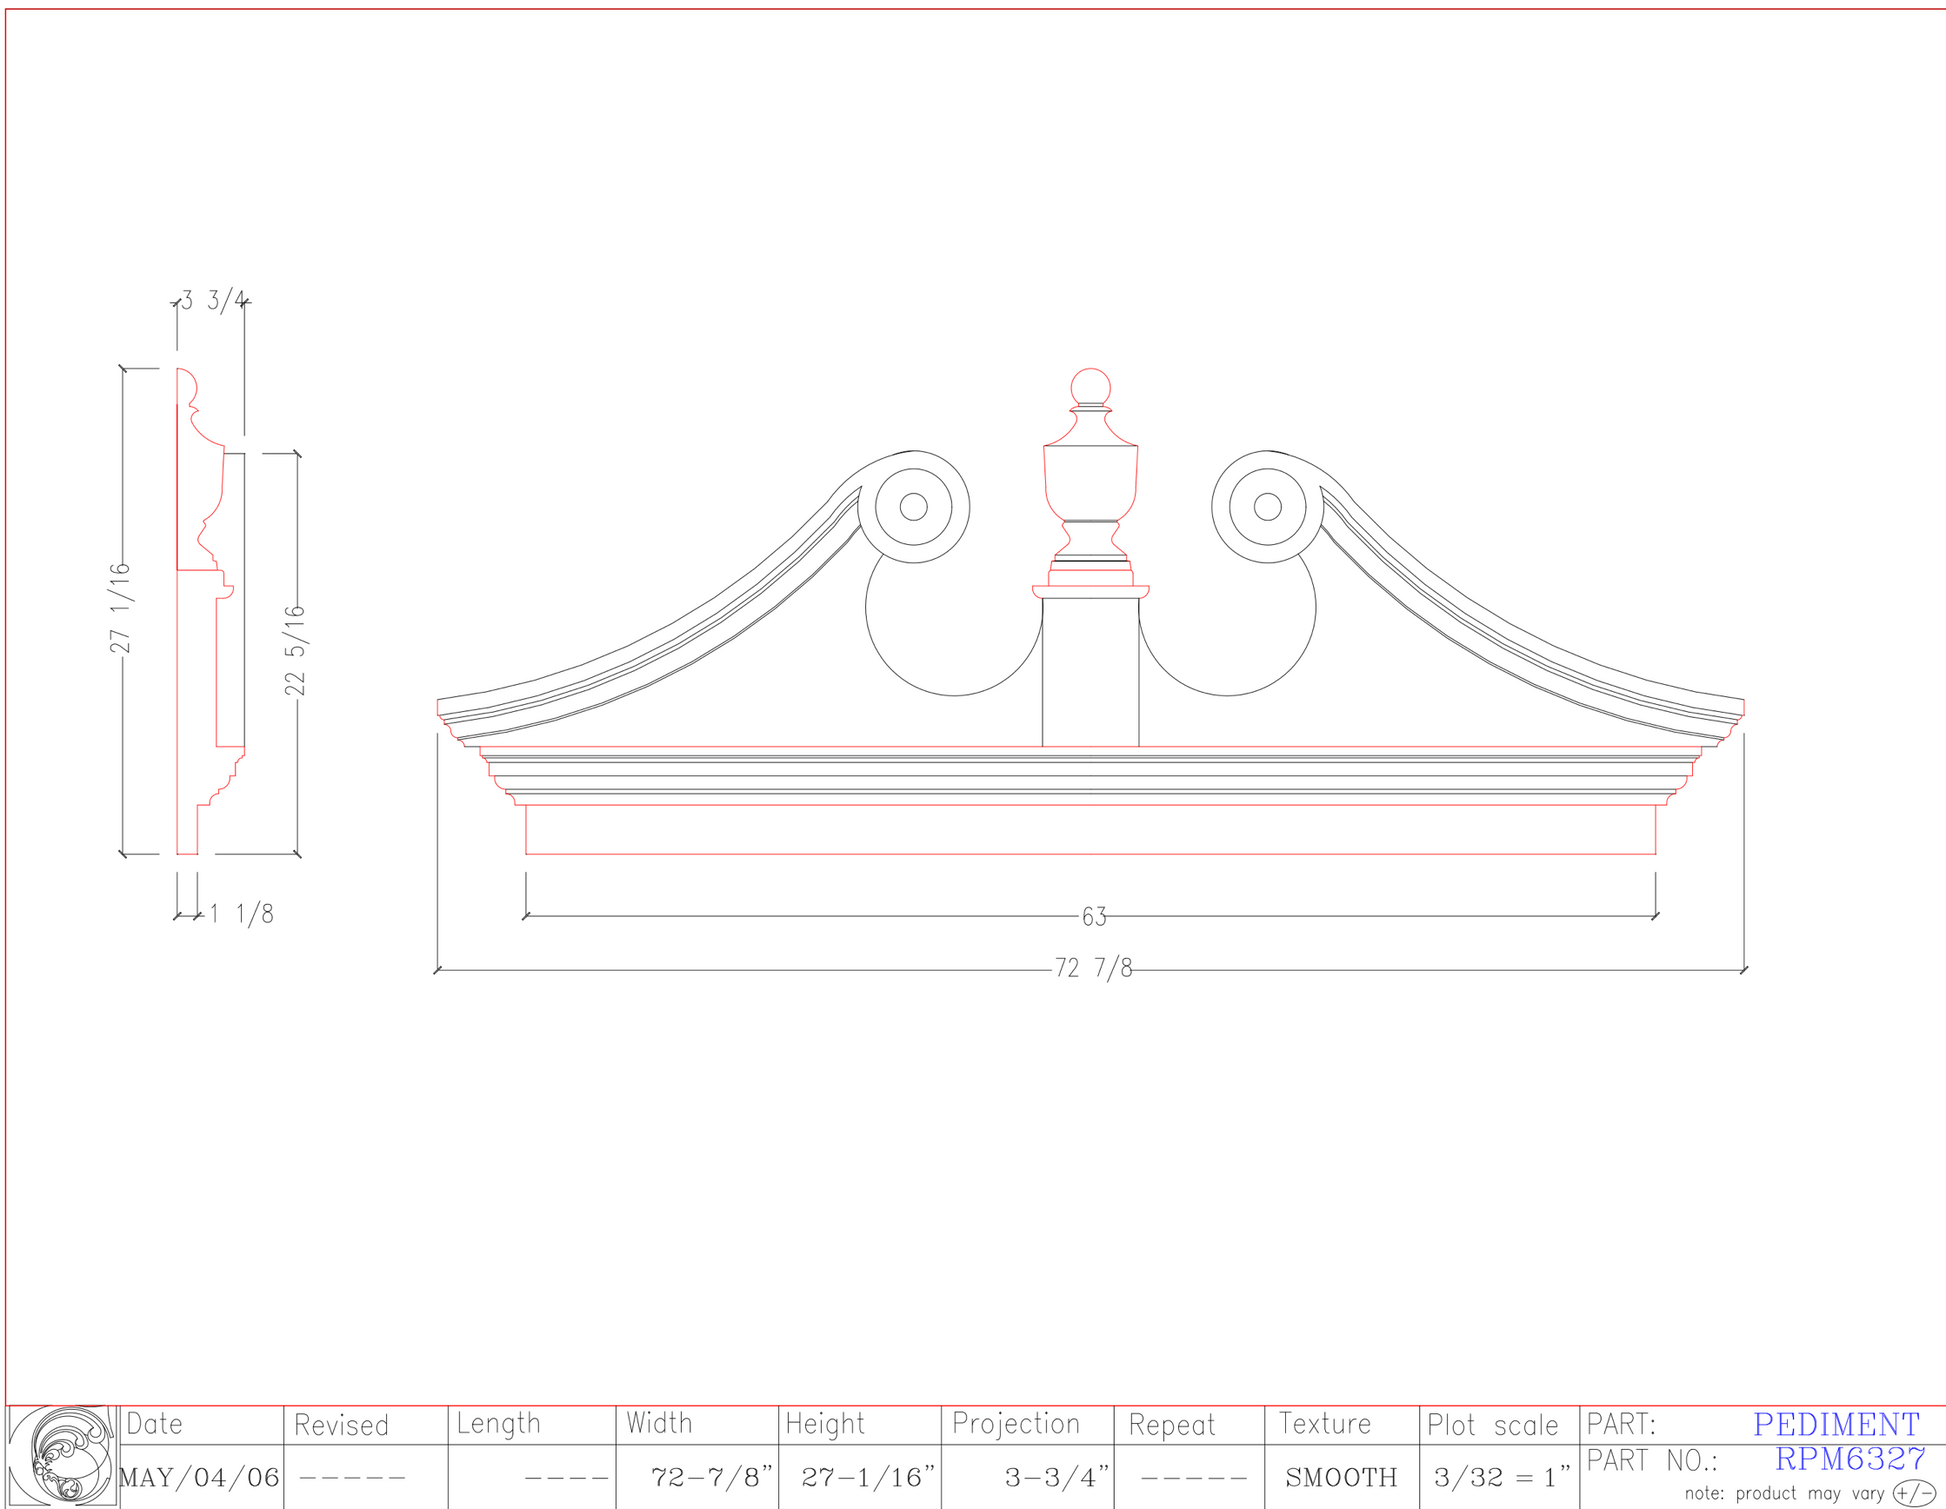
Task: Click the RPM6327 part number
Action: (x=1849, y=1460)
